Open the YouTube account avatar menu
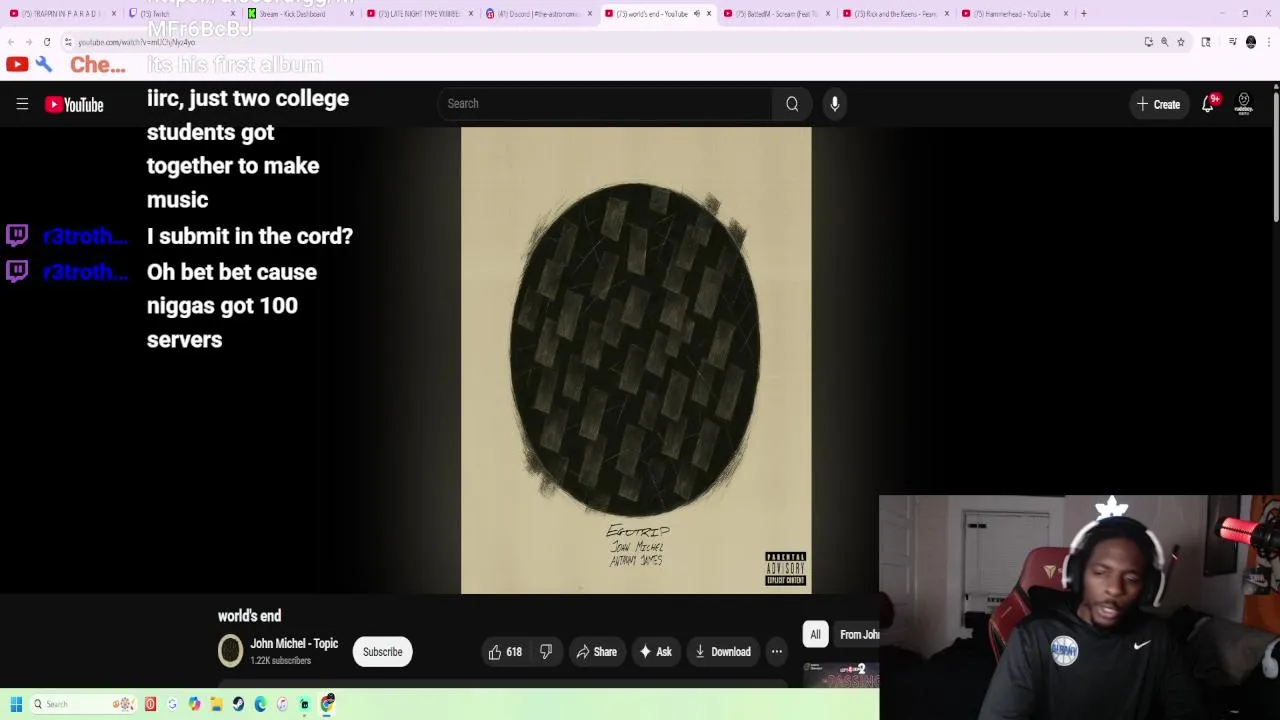This screenshot has width=1280, height=720. 1244,104
